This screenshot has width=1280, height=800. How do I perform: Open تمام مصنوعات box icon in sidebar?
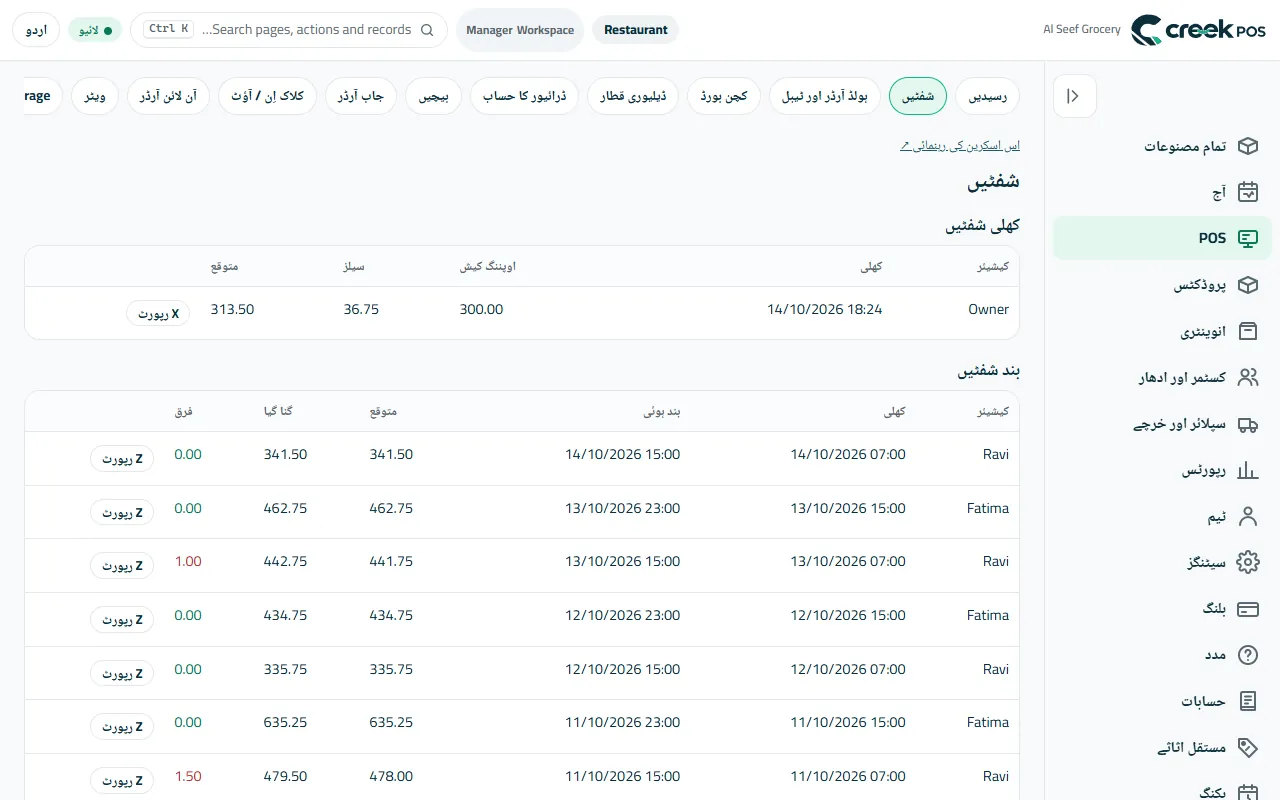[1247, 146]
